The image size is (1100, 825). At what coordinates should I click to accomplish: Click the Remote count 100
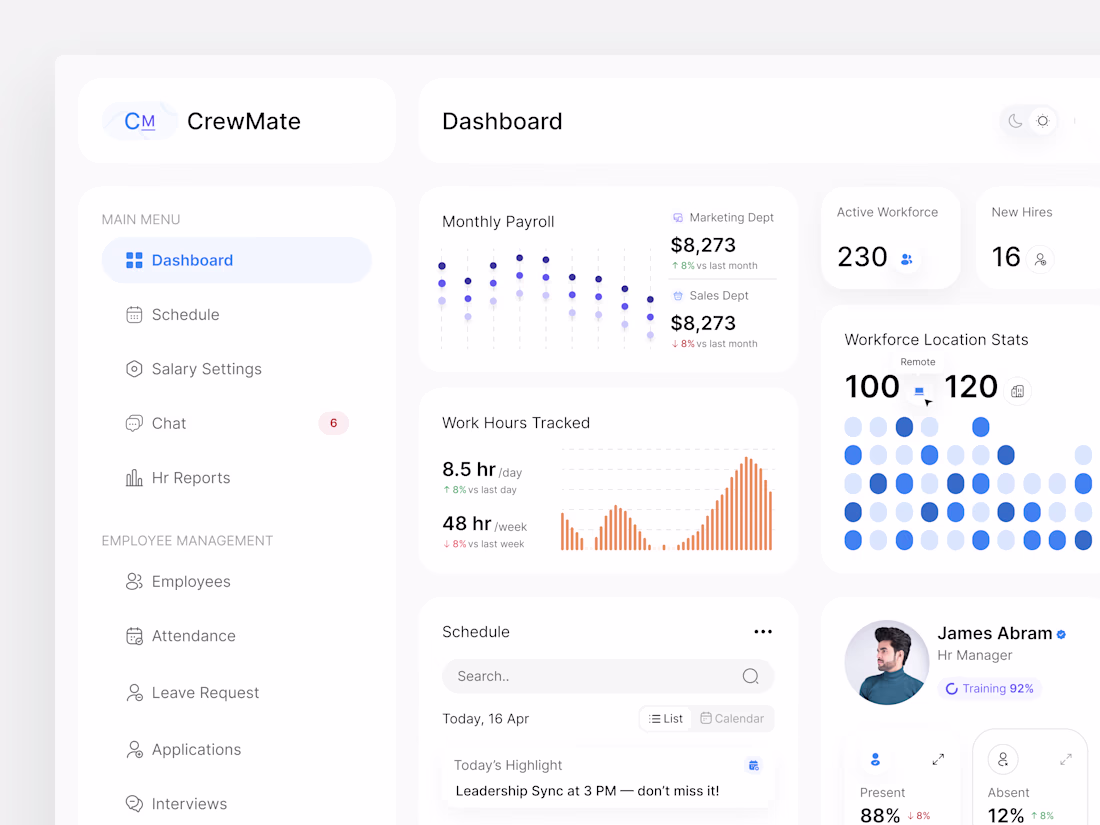(x=871, y=387)
